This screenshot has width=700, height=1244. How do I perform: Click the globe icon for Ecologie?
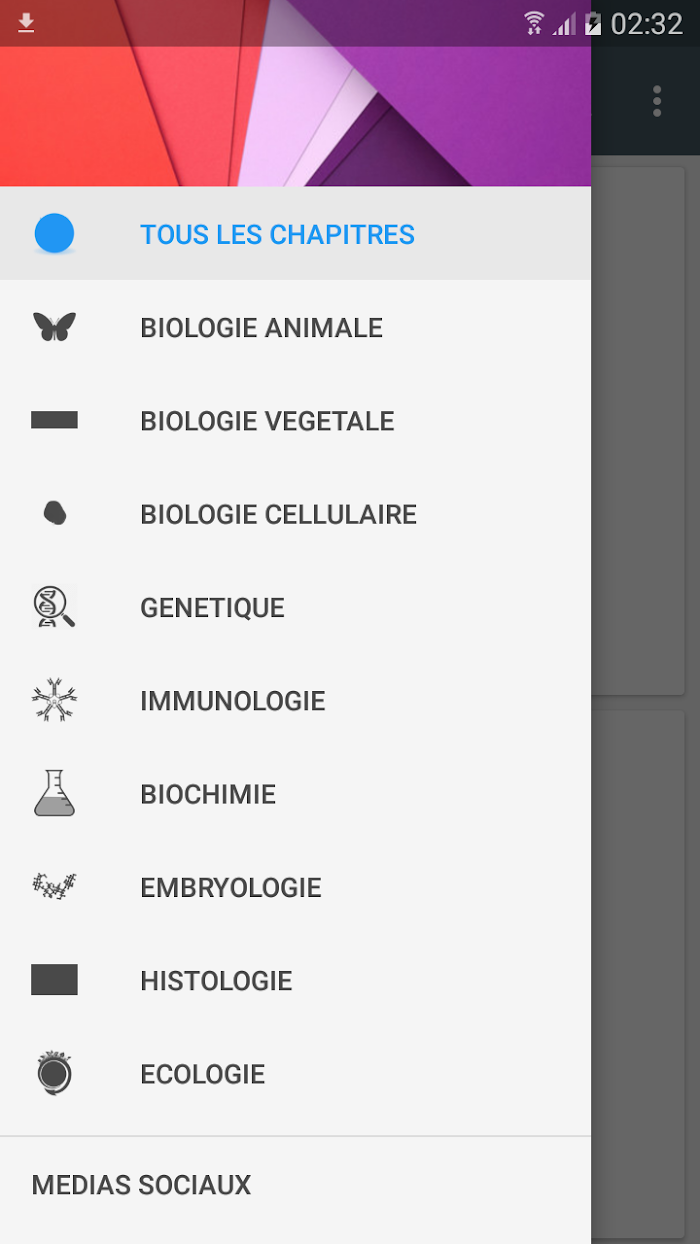(54, 1073)
